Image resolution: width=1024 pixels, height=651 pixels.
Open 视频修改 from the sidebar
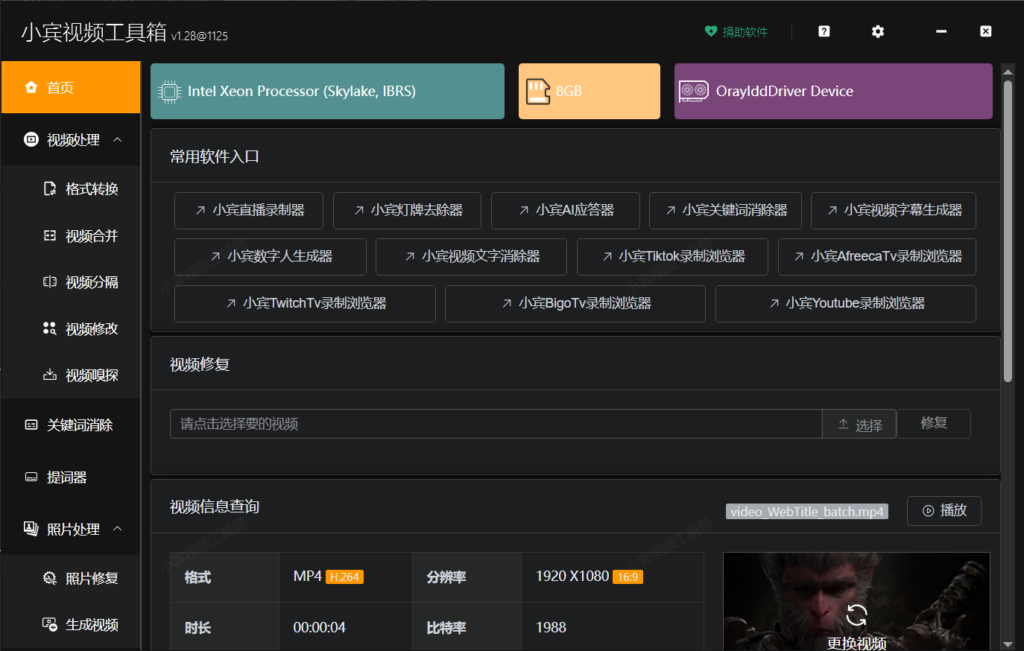click(x=91, y=329)
